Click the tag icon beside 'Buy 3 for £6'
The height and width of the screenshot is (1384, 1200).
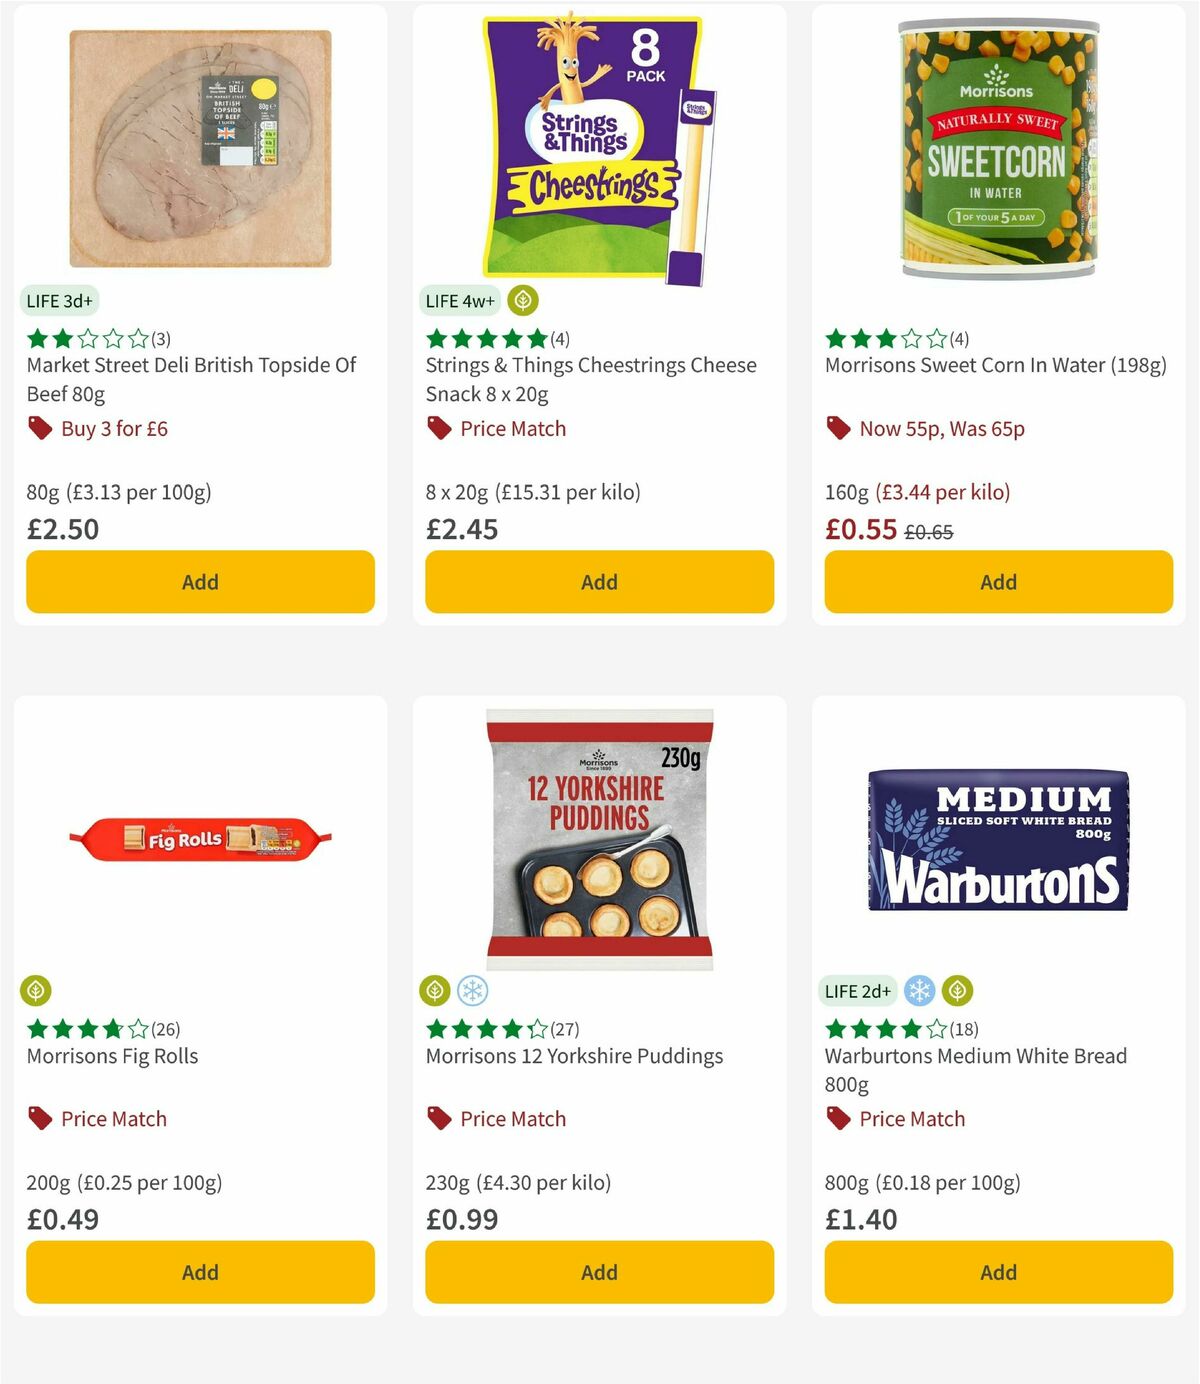click(39, 428)
